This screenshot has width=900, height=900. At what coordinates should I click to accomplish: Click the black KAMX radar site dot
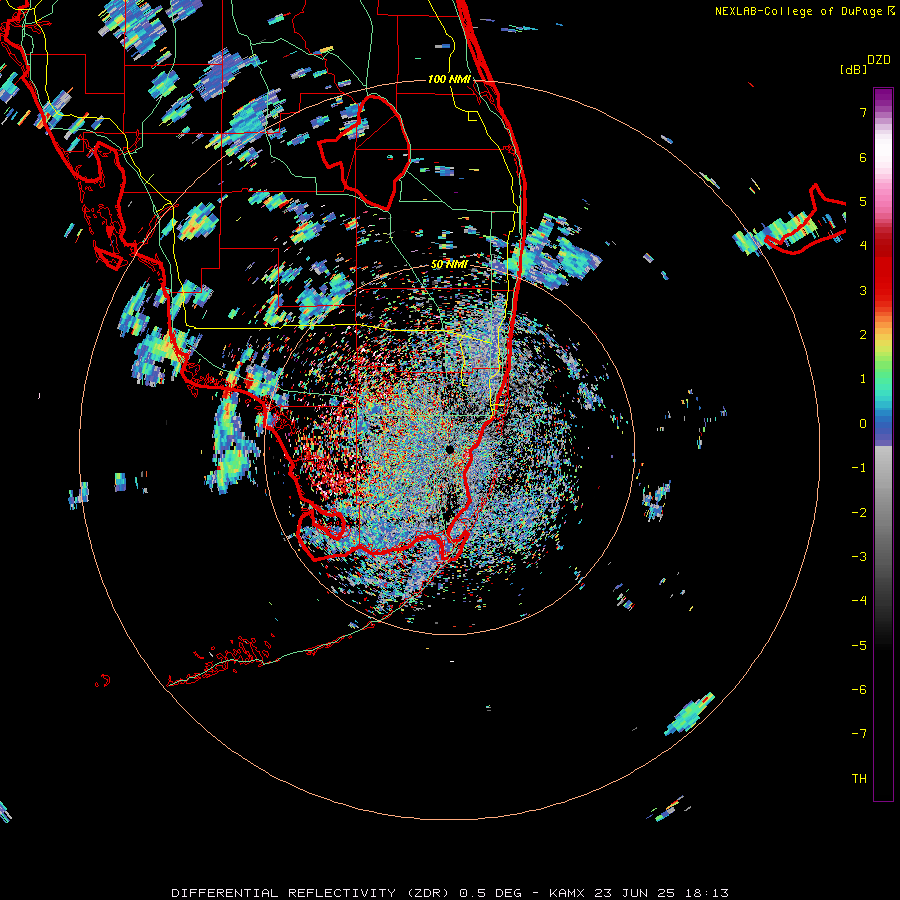(449, 449)
